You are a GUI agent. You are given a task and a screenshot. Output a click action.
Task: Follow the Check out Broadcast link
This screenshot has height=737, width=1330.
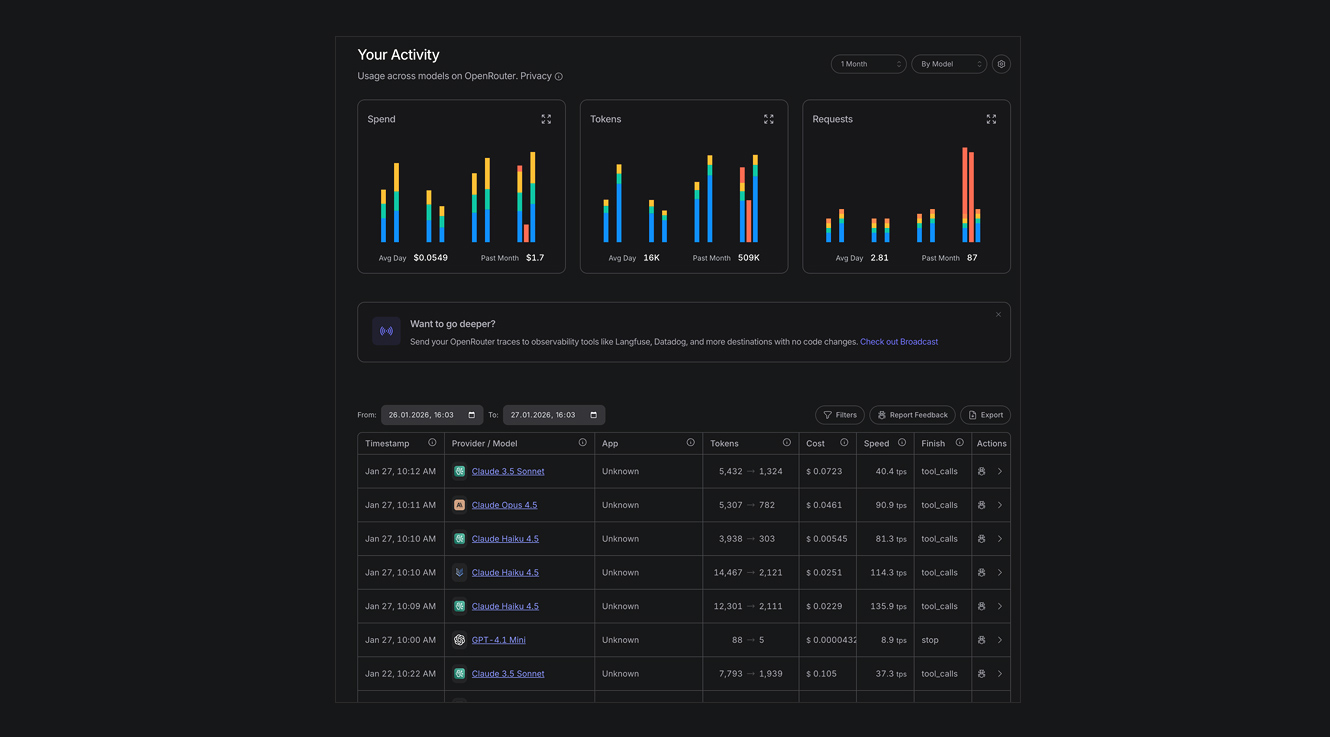click(898, 342)
